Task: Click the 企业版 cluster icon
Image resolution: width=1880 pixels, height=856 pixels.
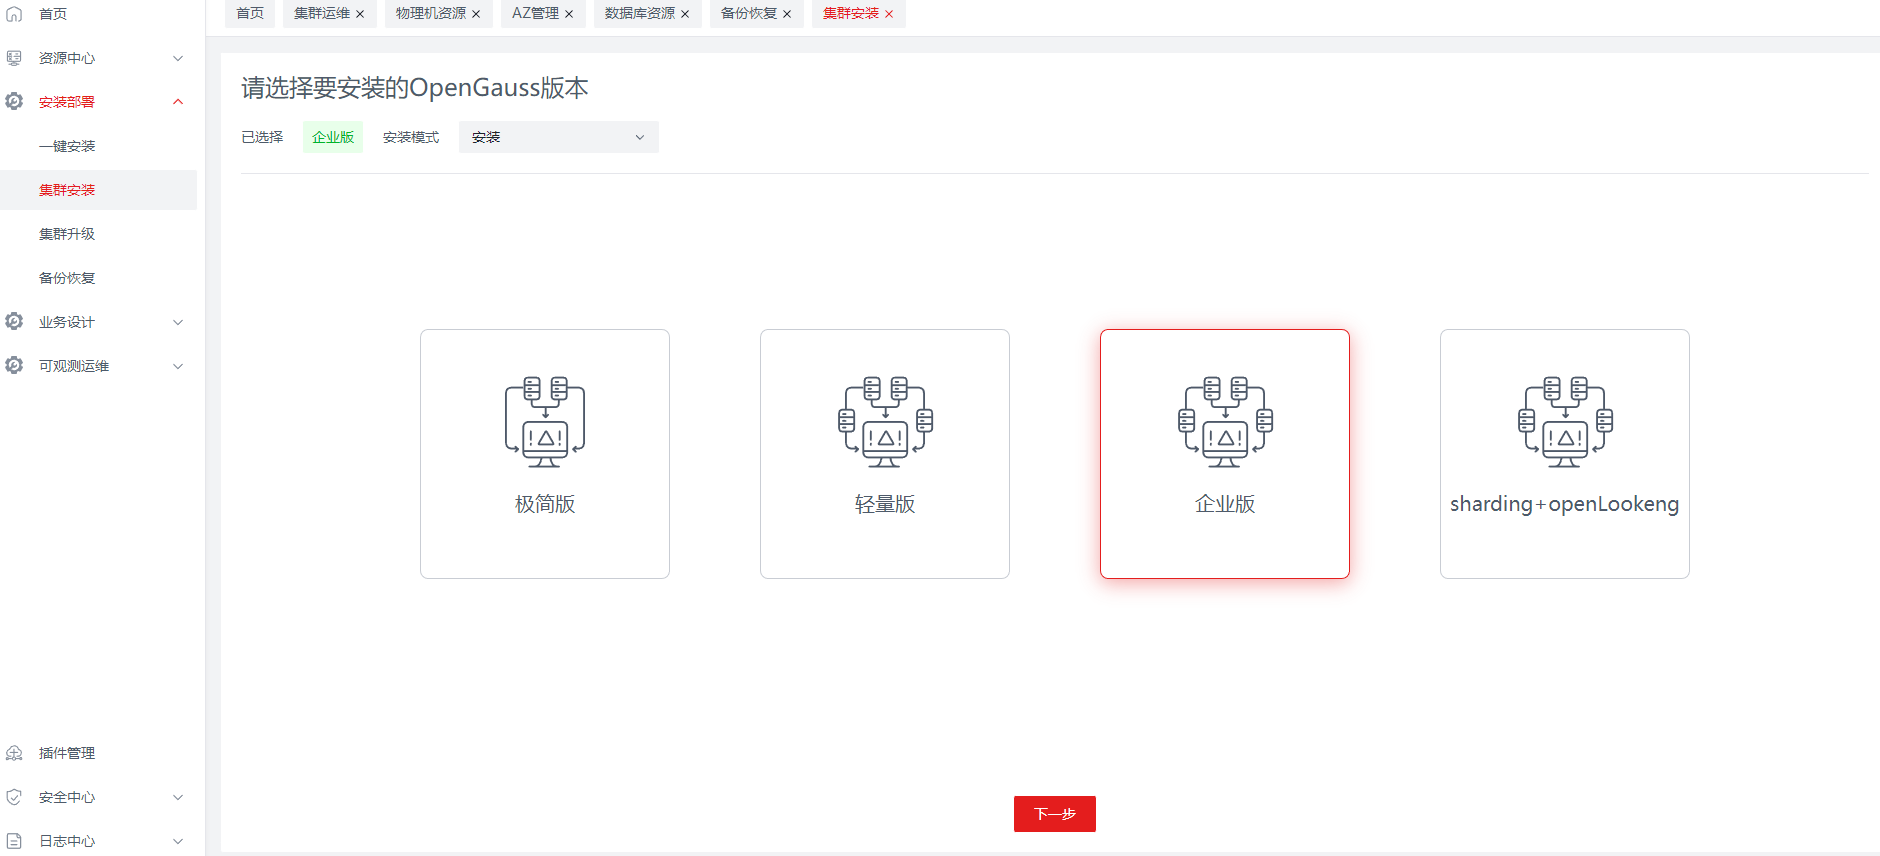Action: [x=1224, y=421]
